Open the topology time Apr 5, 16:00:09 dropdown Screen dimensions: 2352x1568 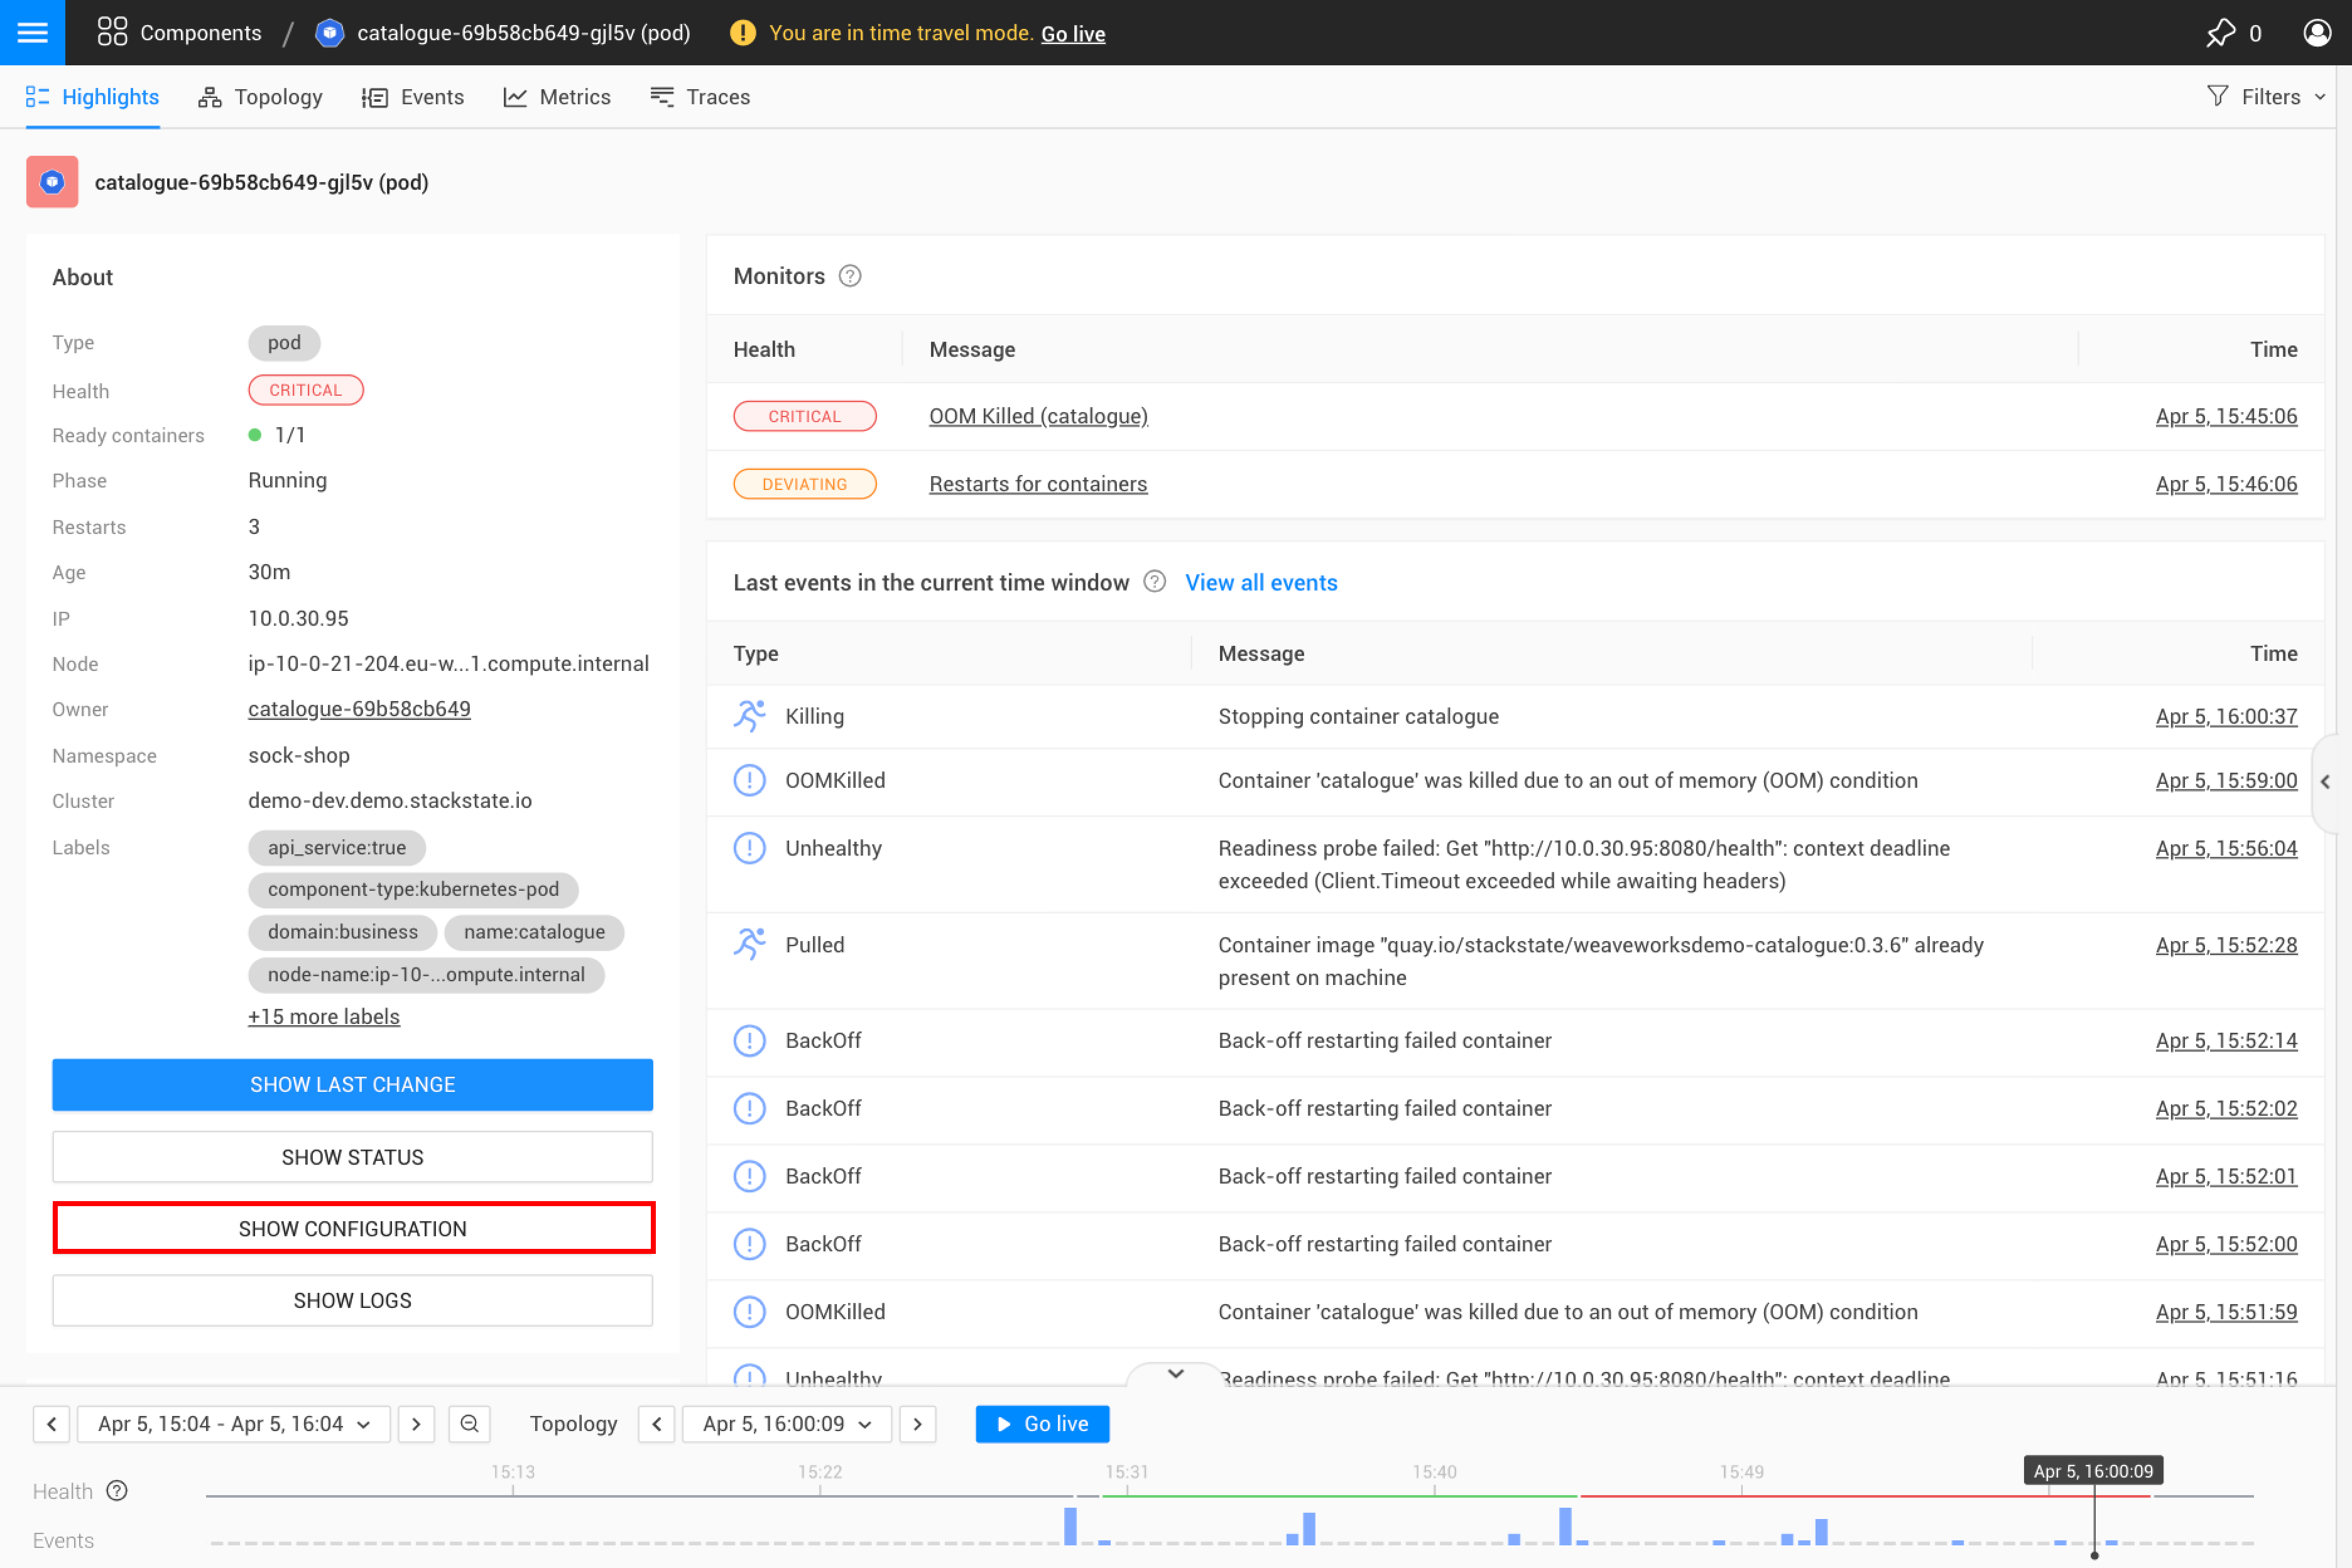click(x=786, y=1423)
